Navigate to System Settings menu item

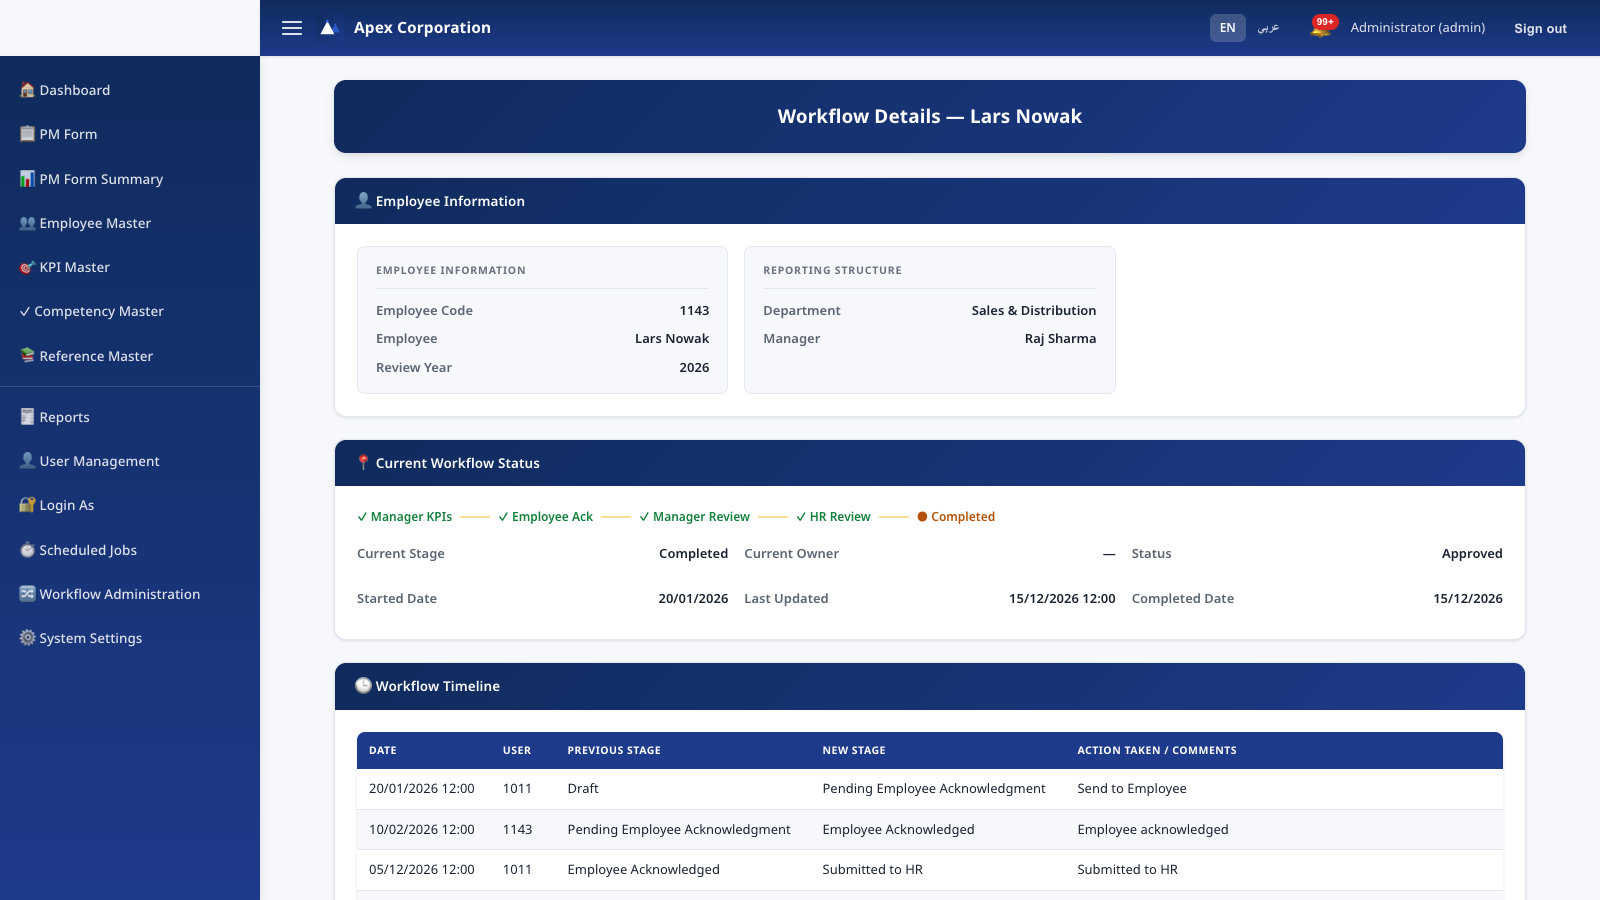pyautogui.click(x=130, y=638)
